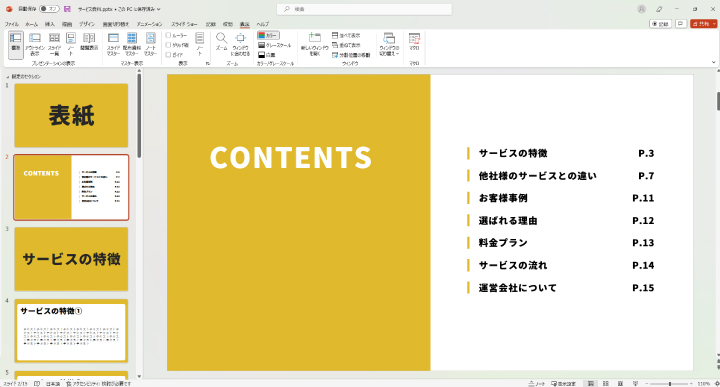The height and width of the screenshot is (387, 720).
Task: Click the Save icon in title bar
Action: [68, 9]
